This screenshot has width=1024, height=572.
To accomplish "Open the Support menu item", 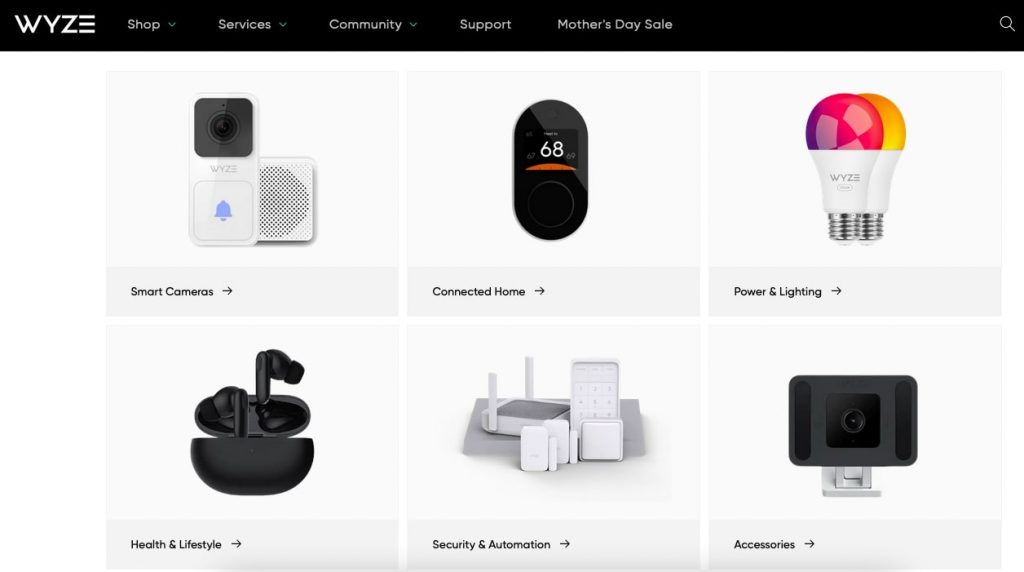I will [x=485, y=24].
